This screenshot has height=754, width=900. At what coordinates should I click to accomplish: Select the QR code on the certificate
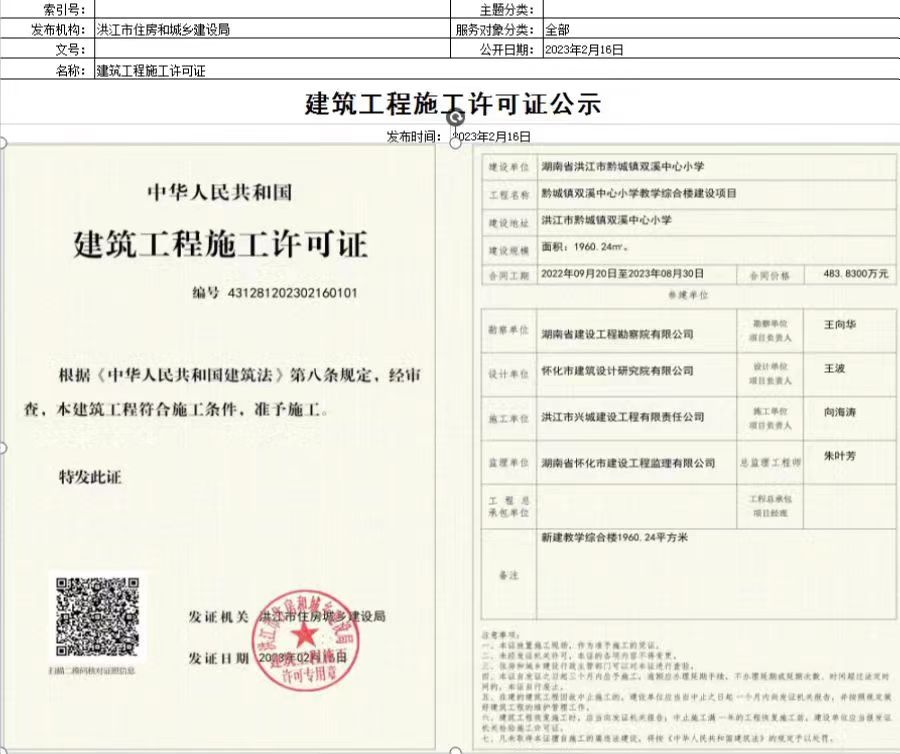point(98,617)
